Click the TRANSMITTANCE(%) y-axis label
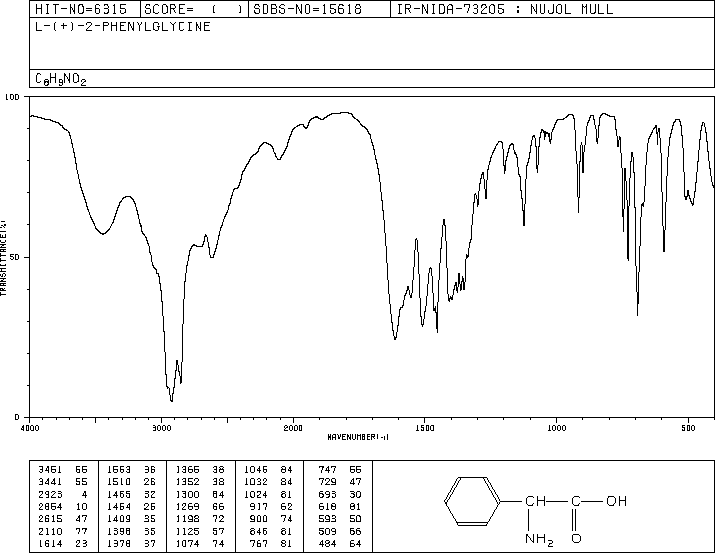This screenshot has height=553, width=715. 3,258
